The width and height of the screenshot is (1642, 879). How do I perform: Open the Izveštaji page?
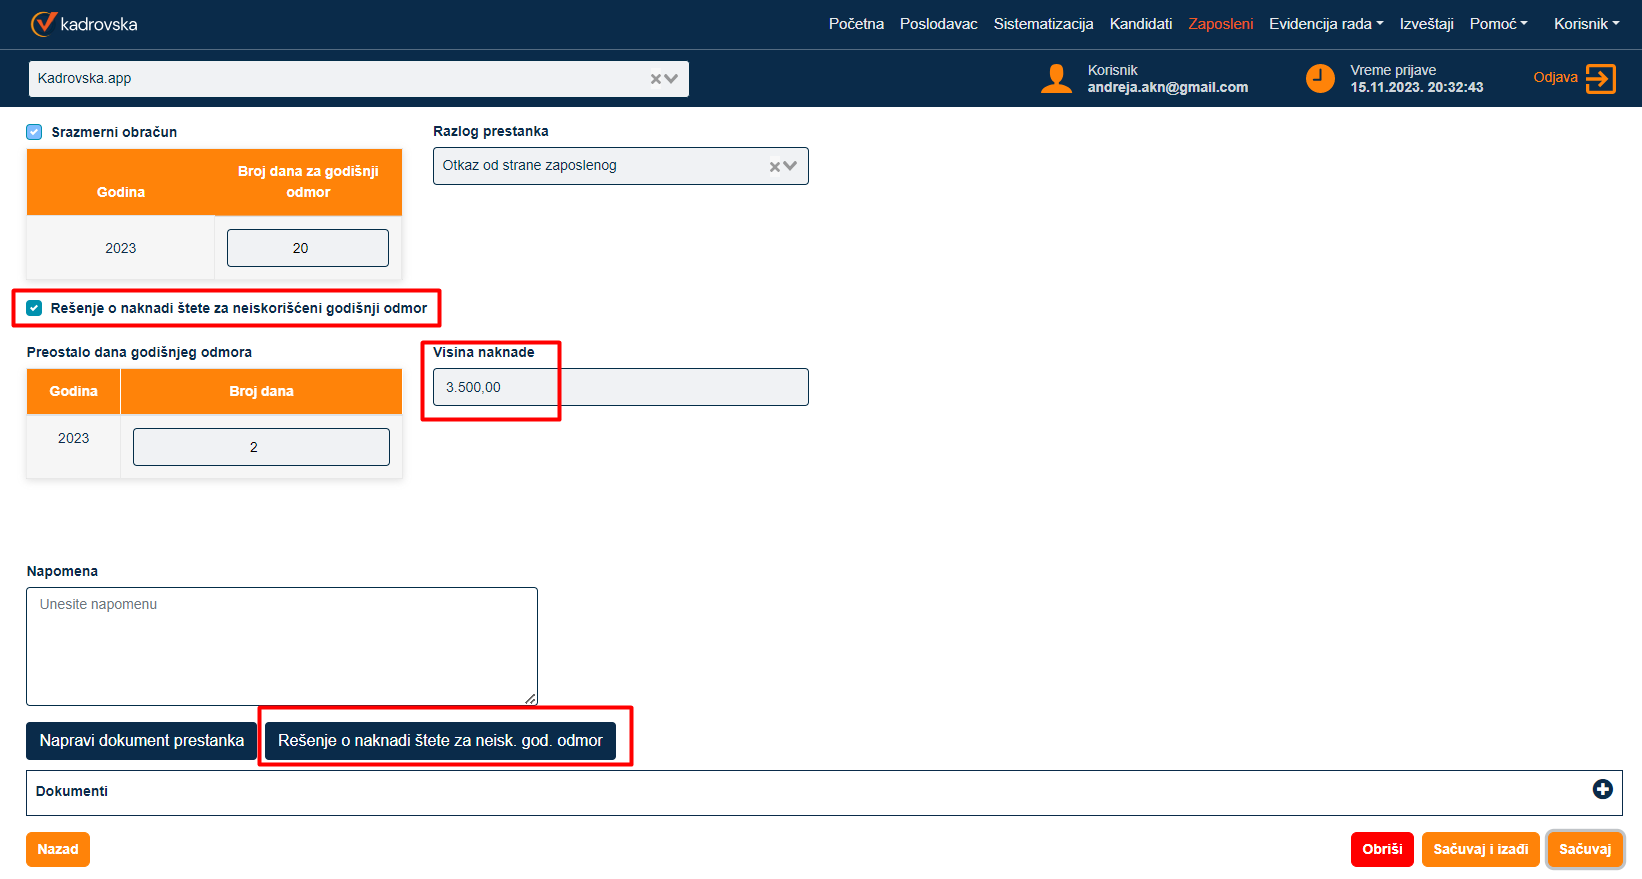coord(1426,24)
